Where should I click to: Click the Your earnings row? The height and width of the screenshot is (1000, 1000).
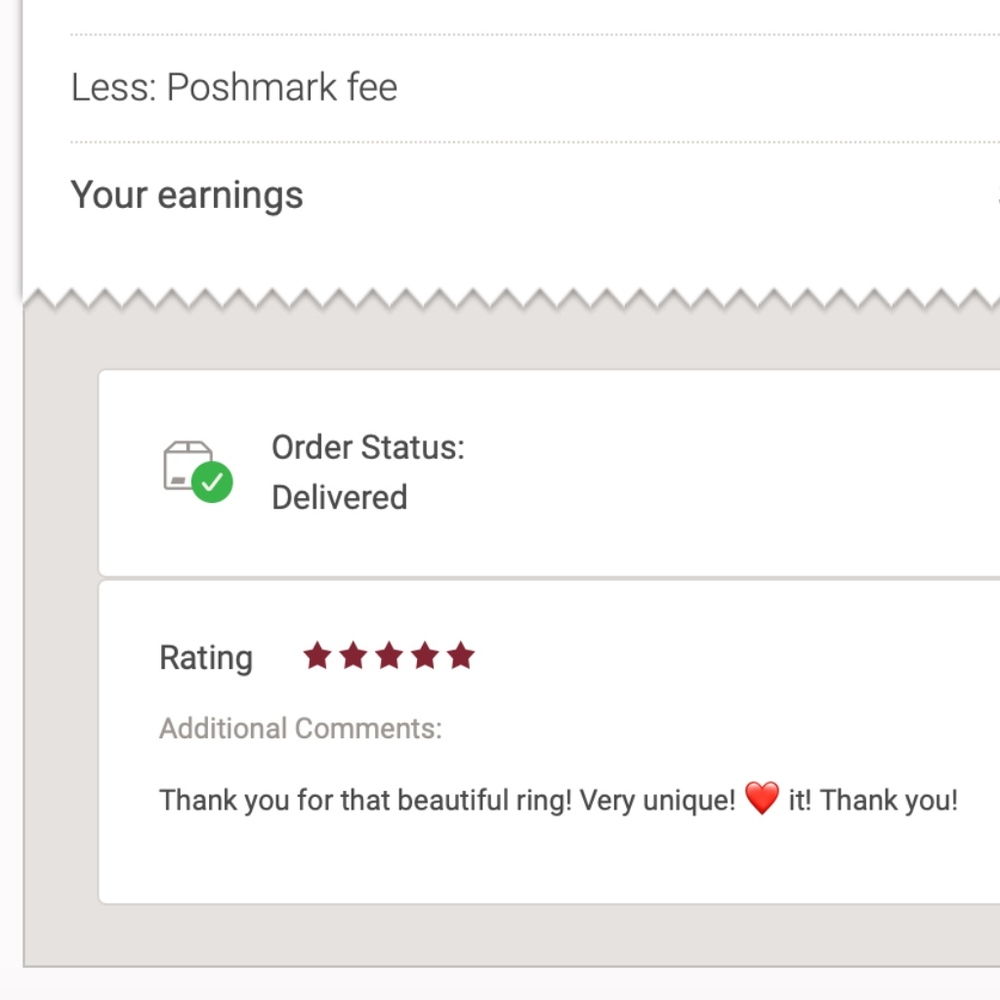534,195
